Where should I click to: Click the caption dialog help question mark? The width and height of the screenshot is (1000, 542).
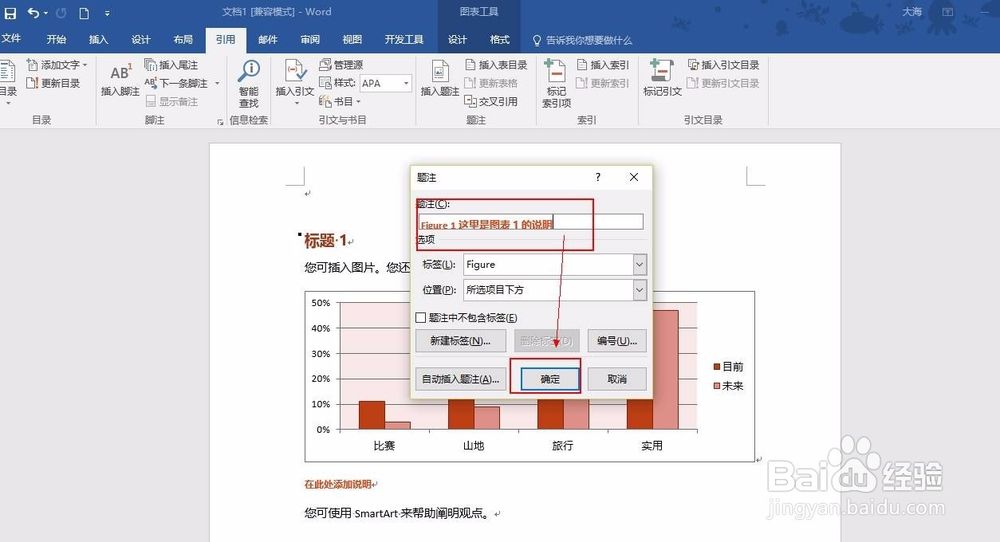click(x=598, y=177)
